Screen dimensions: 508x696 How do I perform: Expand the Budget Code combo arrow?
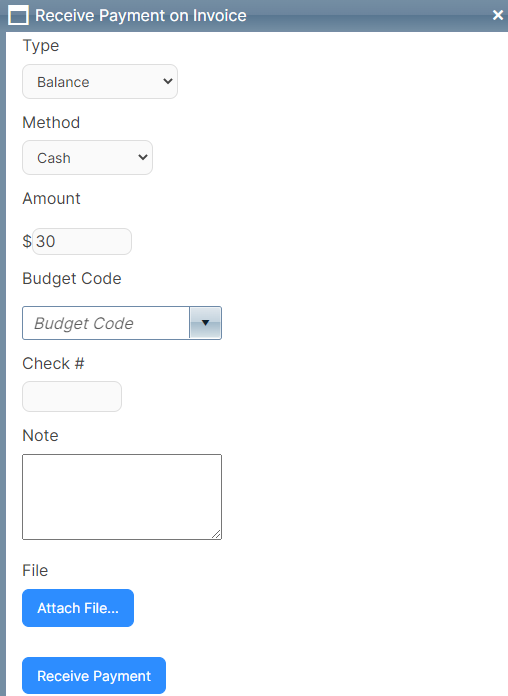tap(205, 323)
